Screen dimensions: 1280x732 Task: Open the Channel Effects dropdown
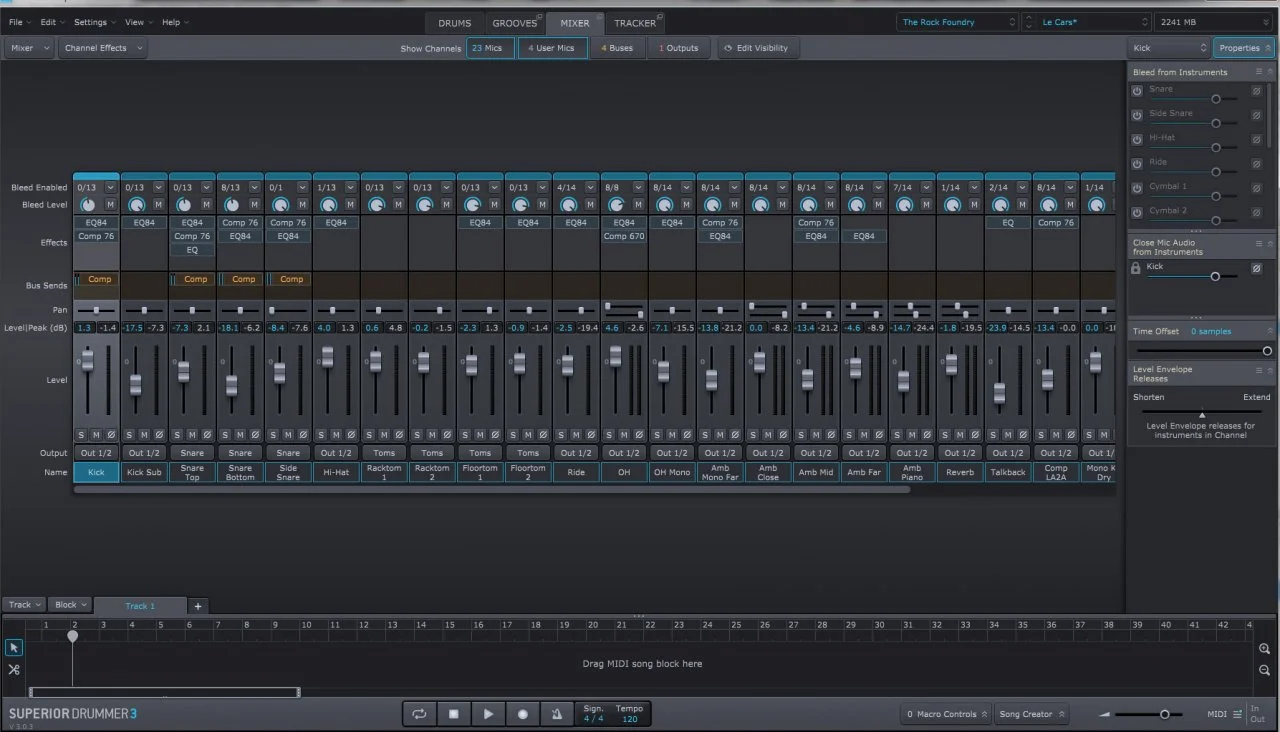pos(103,48)
